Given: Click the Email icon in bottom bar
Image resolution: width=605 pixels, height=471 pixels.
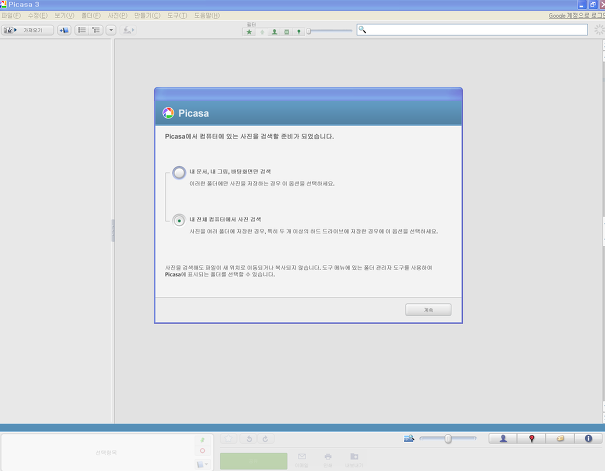Looking at the screenshot, I should [x=302, y=460].
